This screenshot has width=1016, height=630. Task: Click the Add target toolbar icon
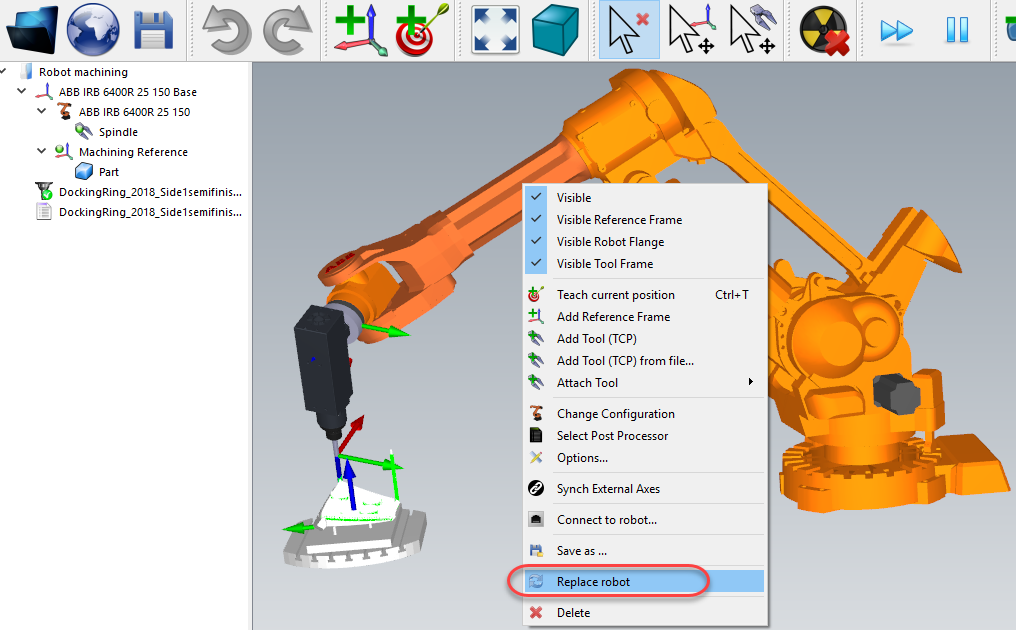[422, 29]
